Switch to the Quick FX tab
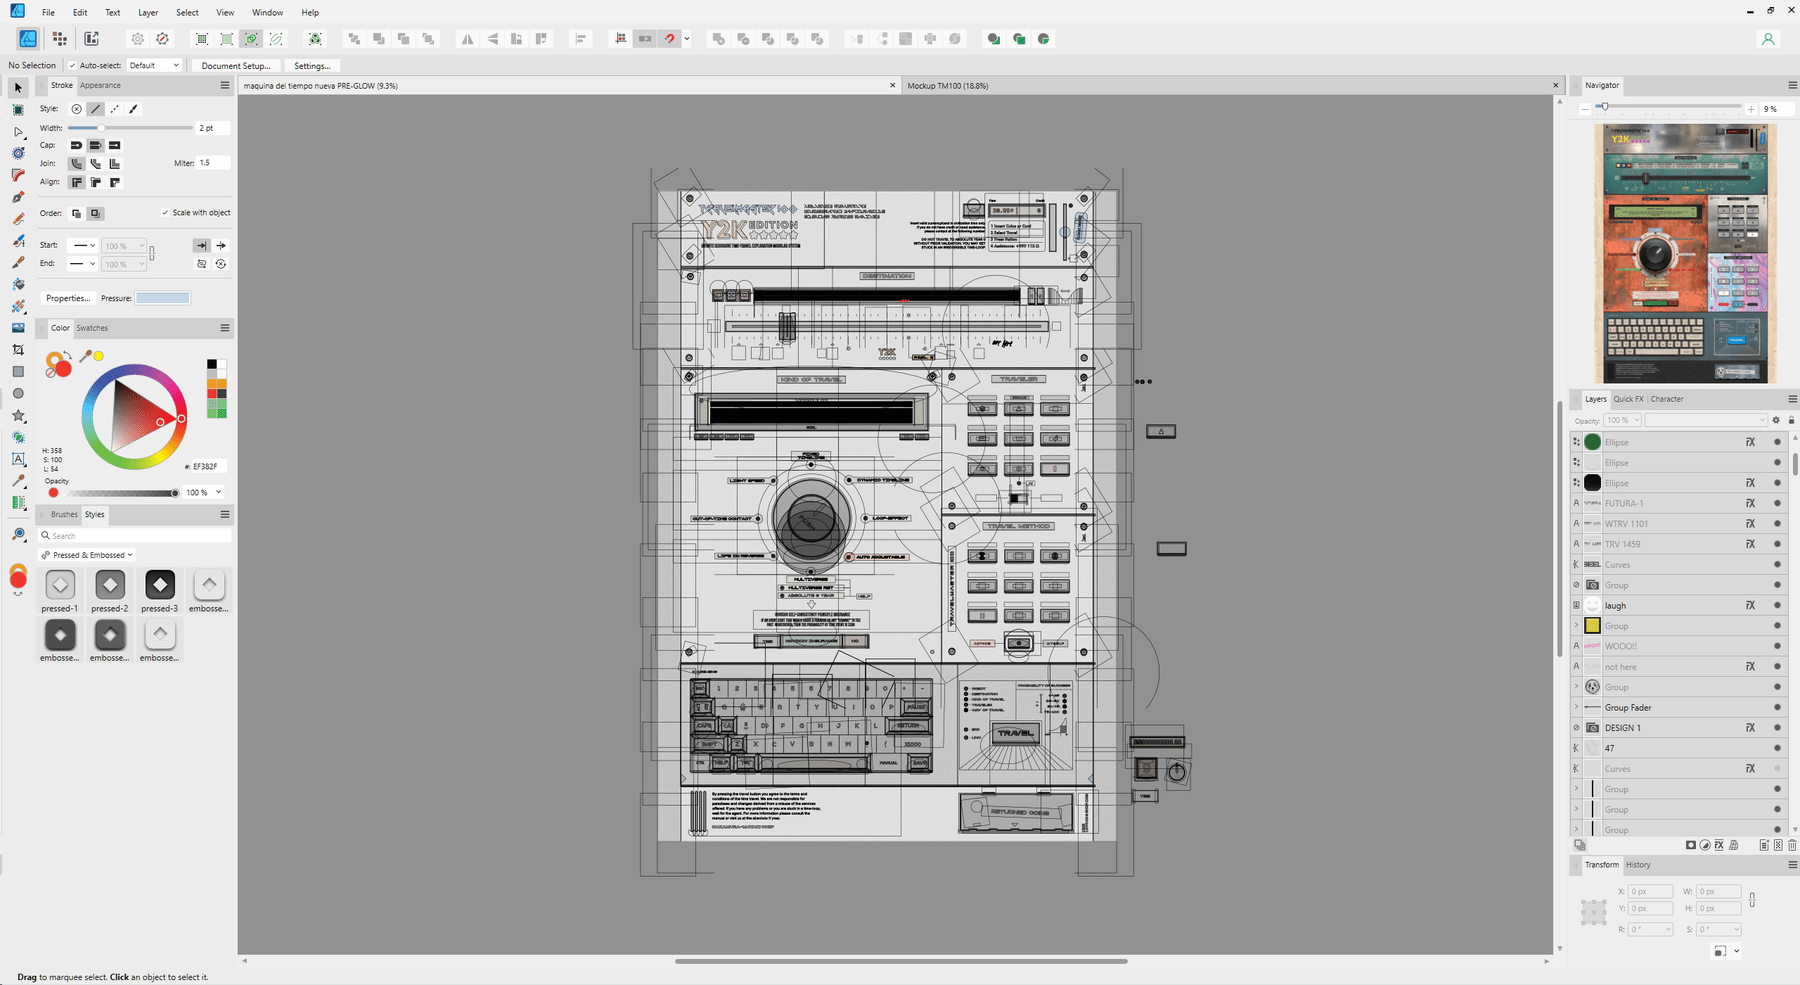Image resolution: width=1800 pixels, height=985 pixels. (x=1629, y=399)
